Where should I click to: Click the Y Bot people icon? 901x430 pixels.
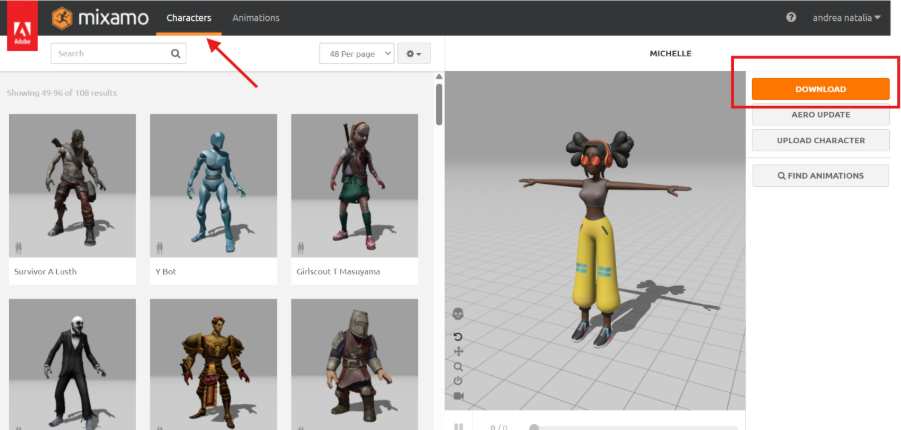(x=160, y=248)
